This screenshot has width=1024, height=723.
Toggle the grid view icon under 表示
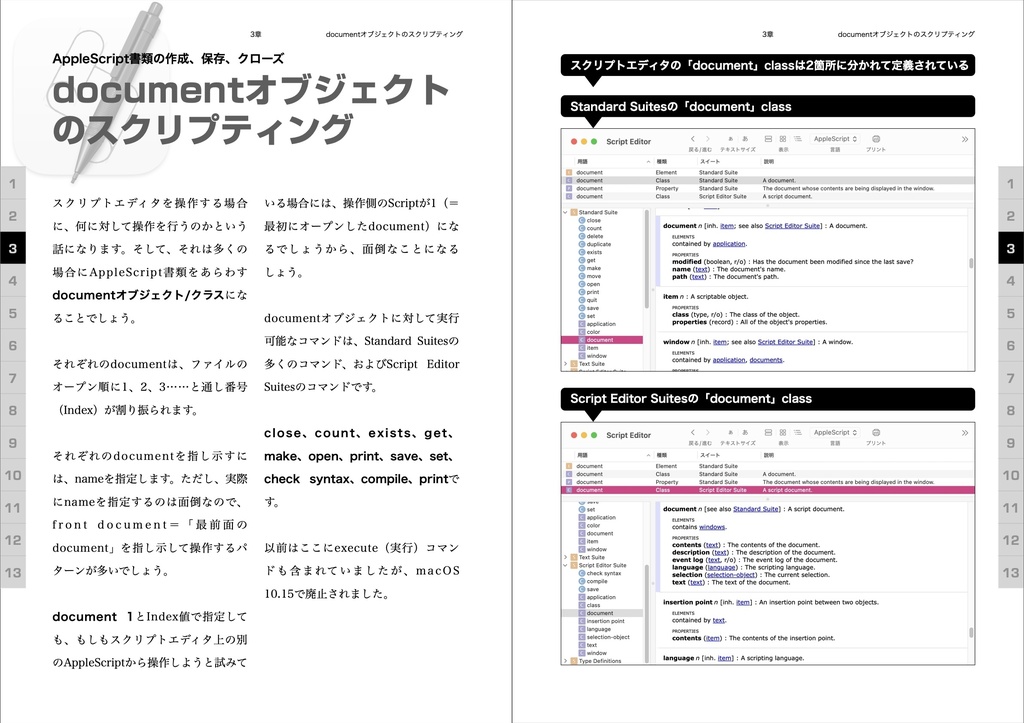pyautogui.click(x=782, y=139)
